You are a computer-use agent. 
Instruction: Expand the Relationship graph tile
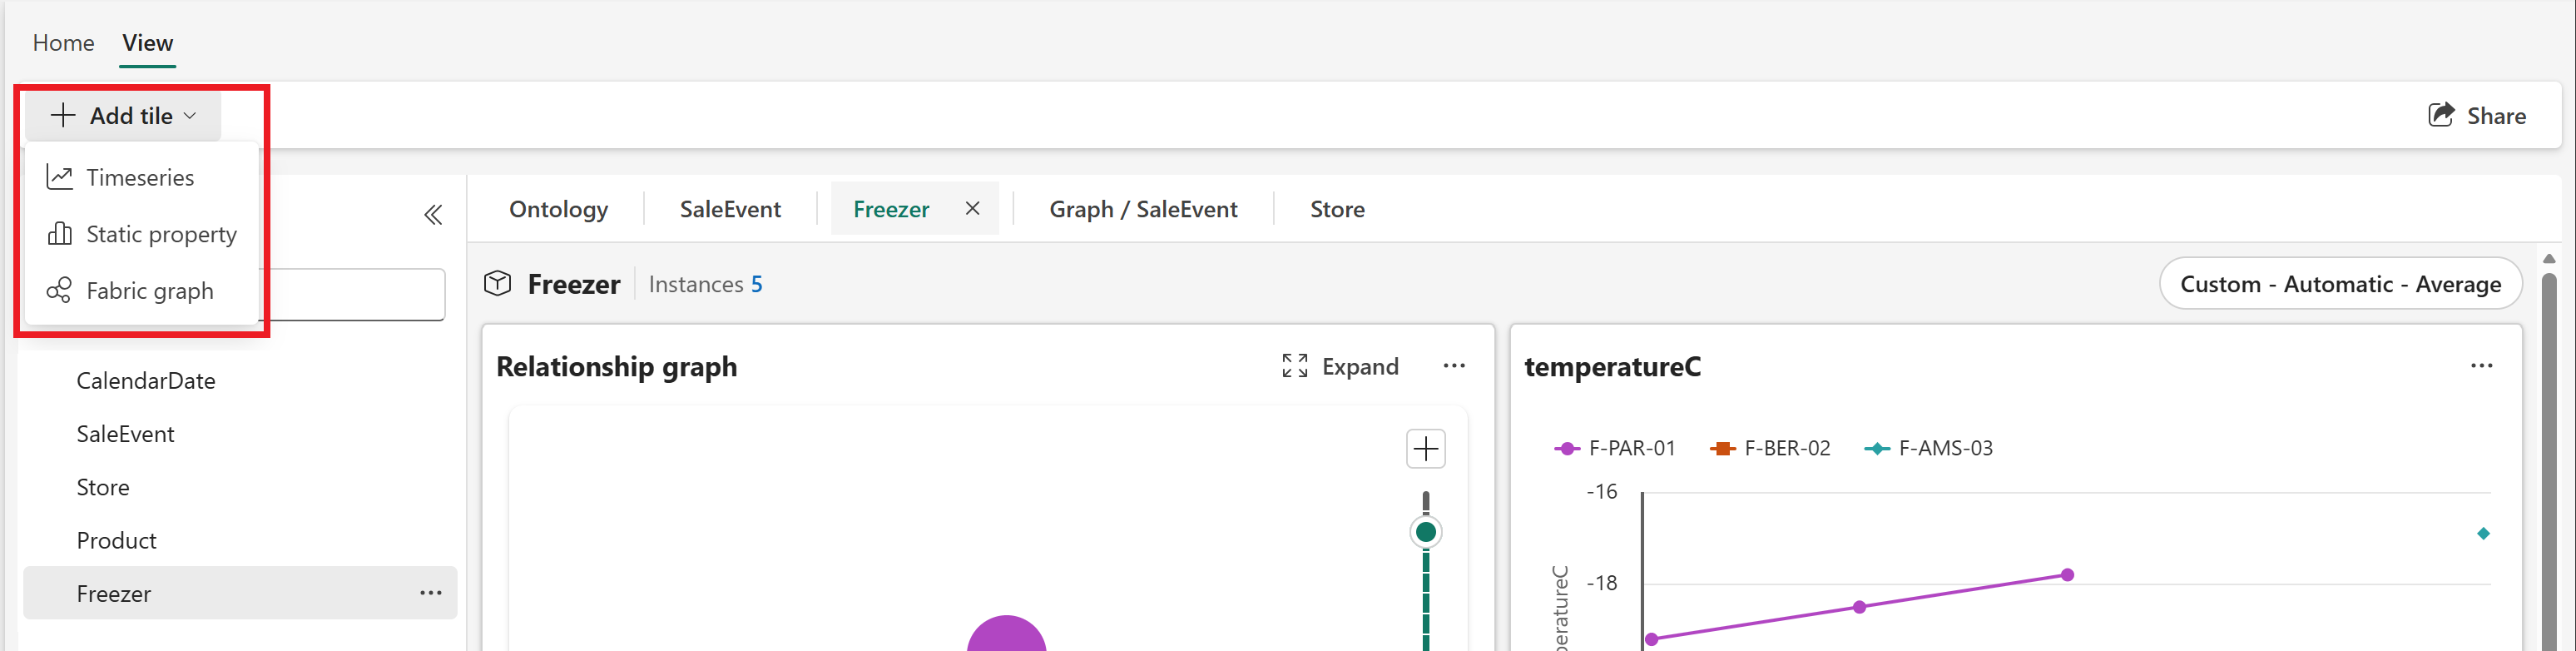(x=1341, y=366)
